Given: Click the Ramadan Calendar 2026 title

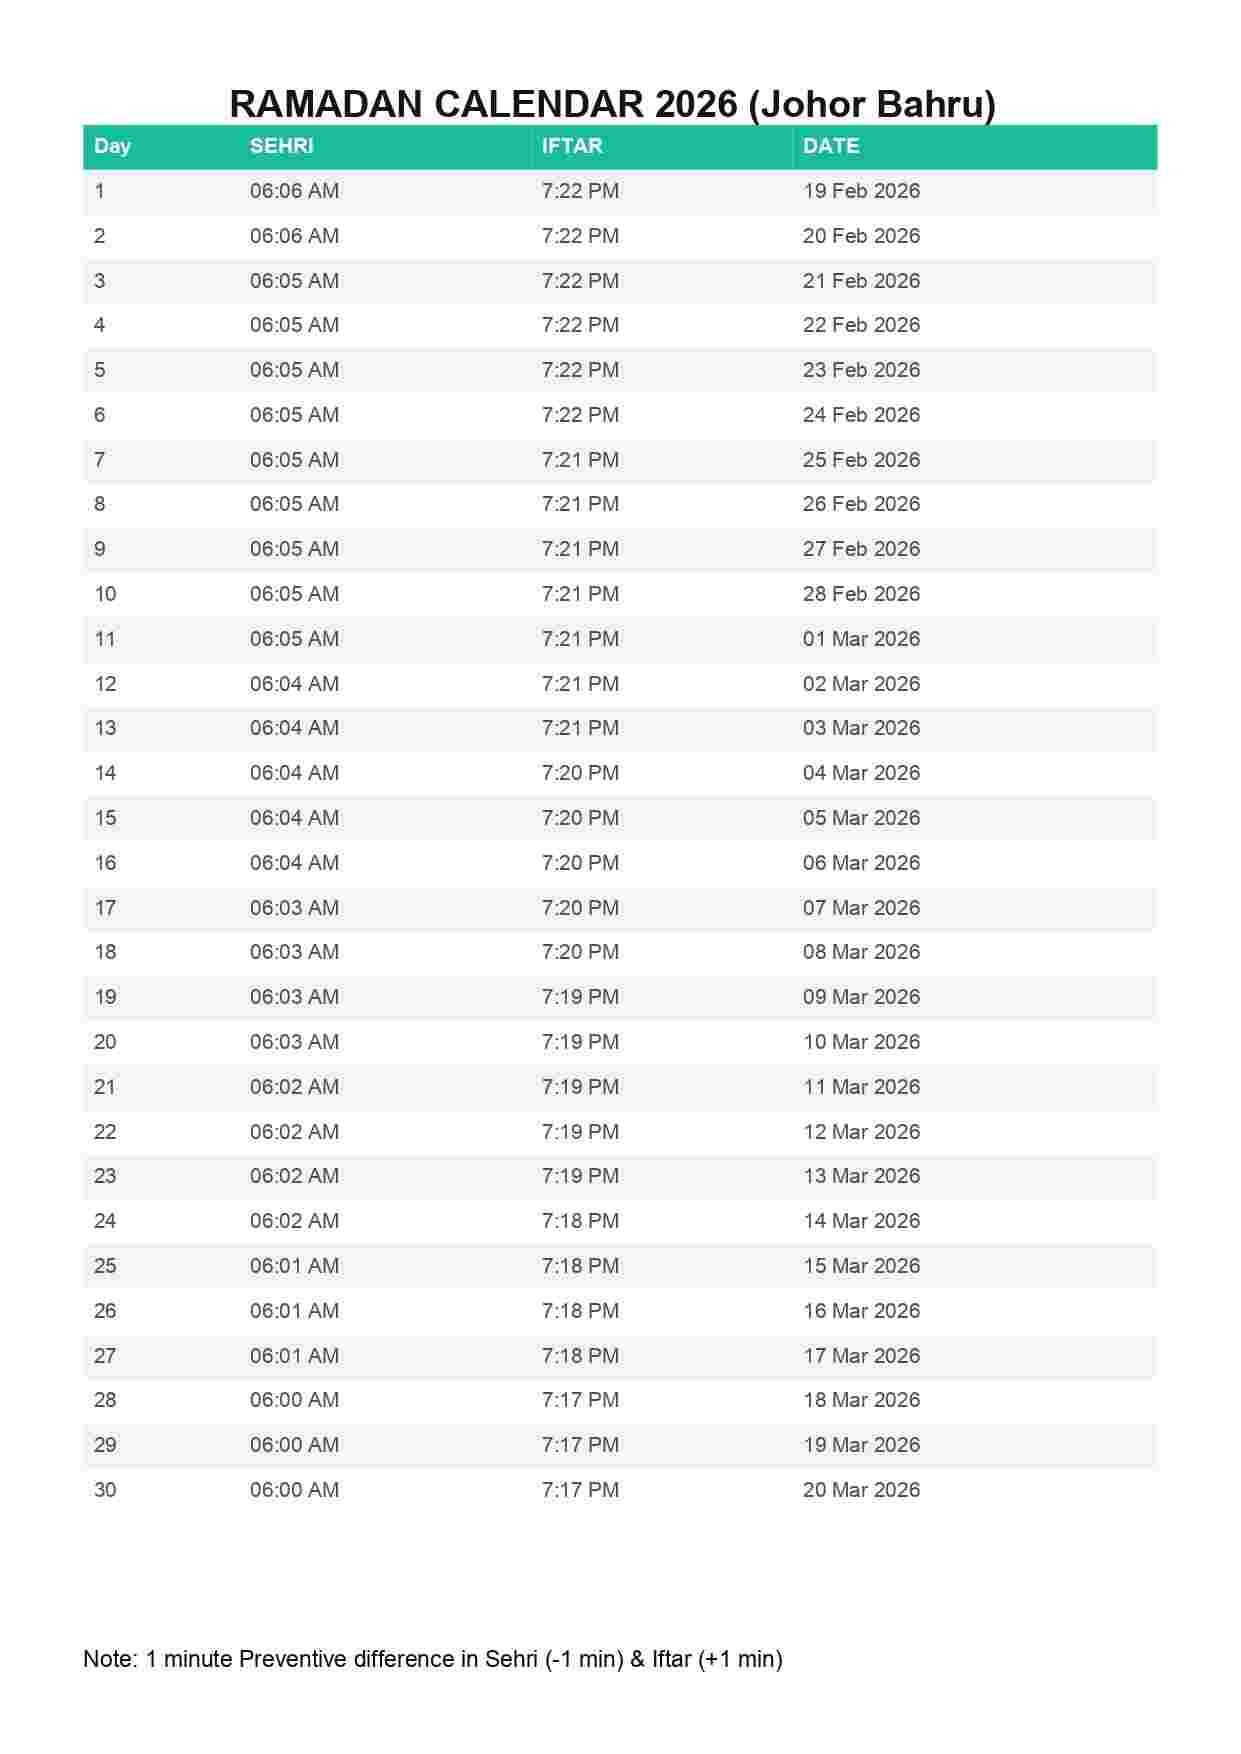Looking at the screenshot, I should [x=612, y=104].
